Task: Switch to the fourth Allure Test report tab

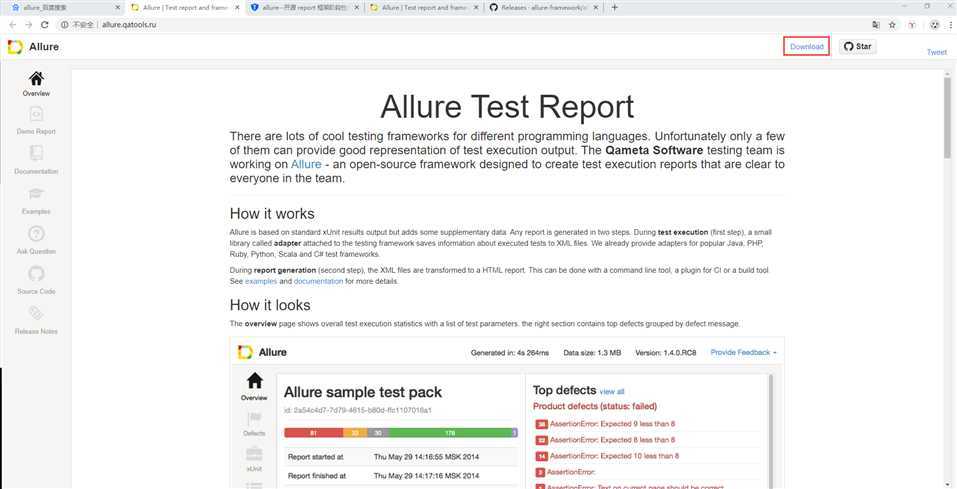Action: pos(423,7)
